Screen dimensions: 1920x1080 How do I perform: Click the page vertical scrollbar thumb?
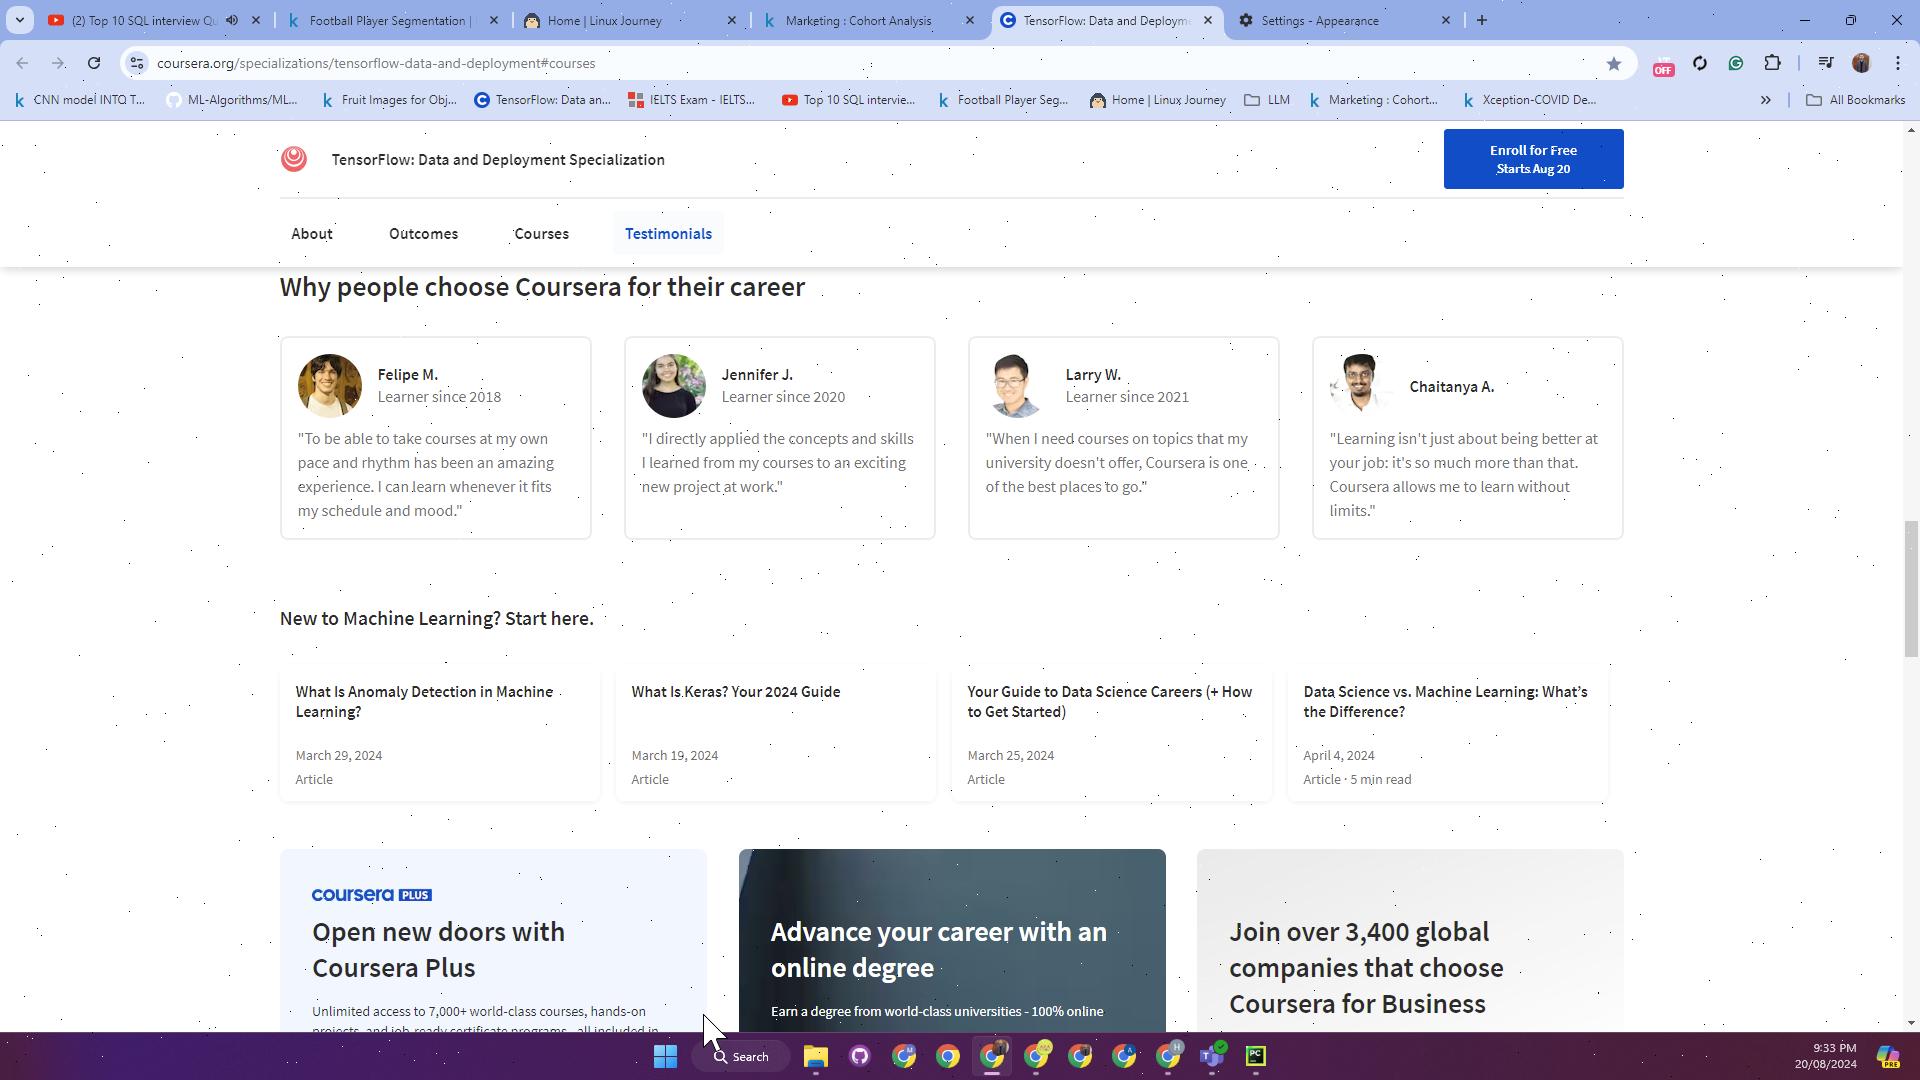pyautogui.click(x=1911, y=589)
